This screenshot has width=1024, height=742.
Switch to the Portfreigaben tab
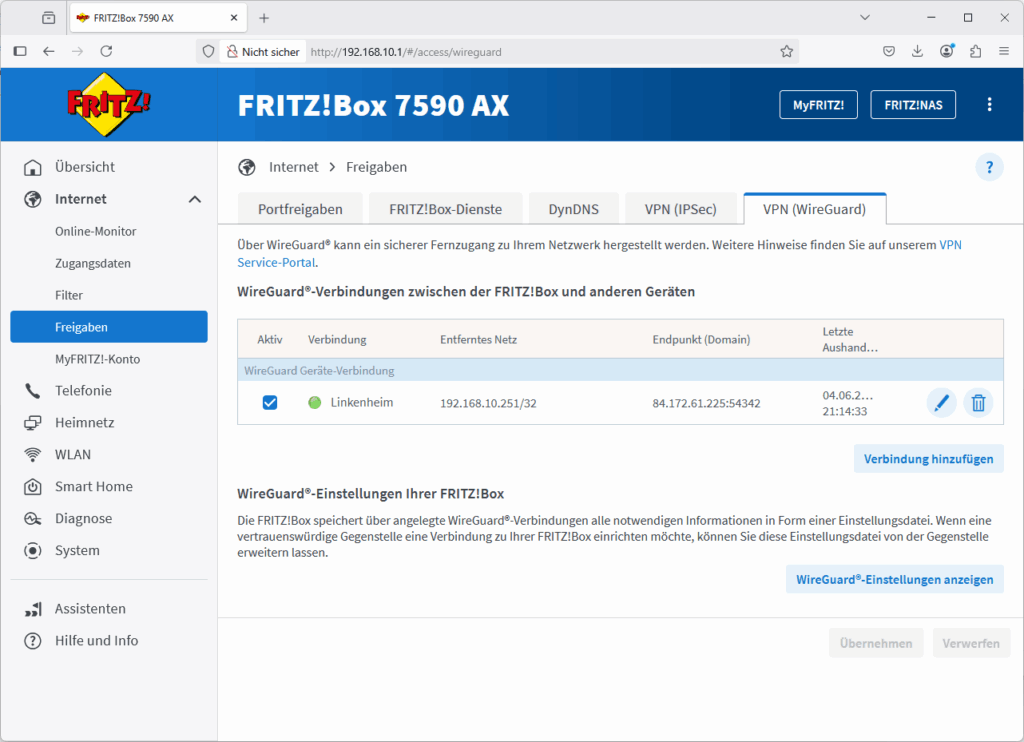tap(300, 209)
